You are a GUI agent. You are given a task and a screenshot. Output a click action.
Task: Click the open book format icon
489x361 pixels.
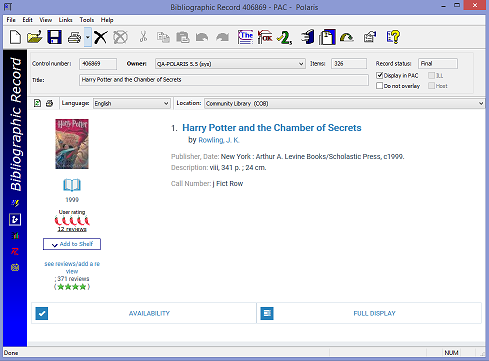[x=72, y=185]
